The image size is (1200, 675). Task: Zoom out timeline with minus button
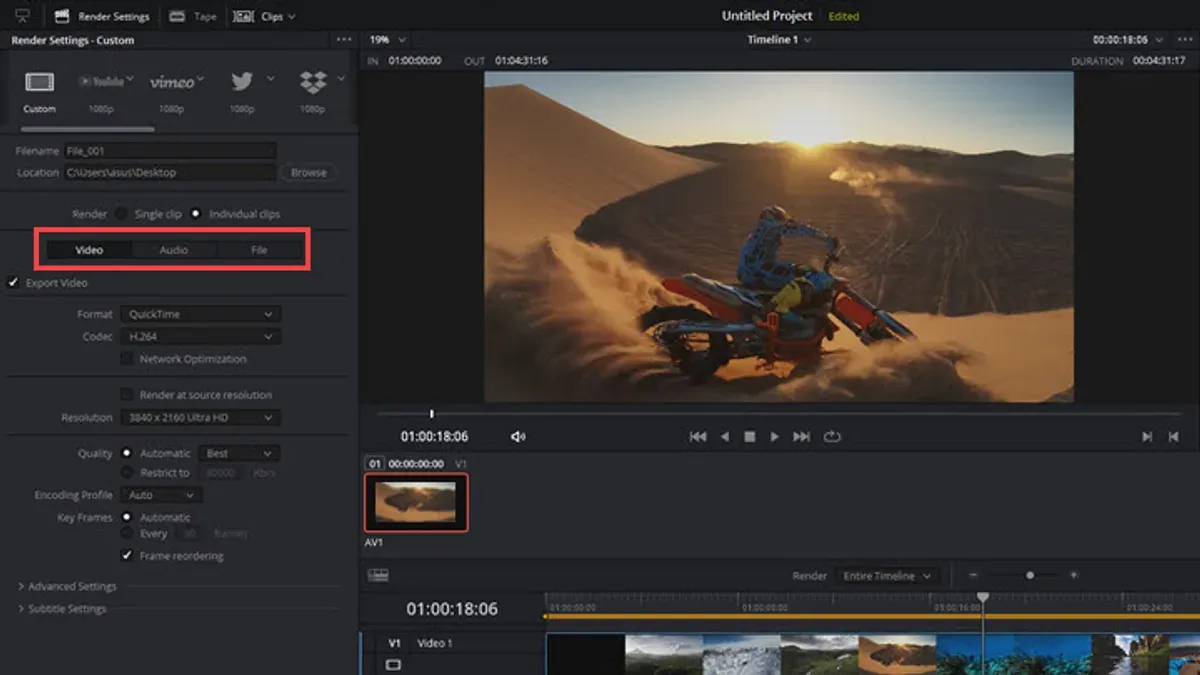coord(973,576)
